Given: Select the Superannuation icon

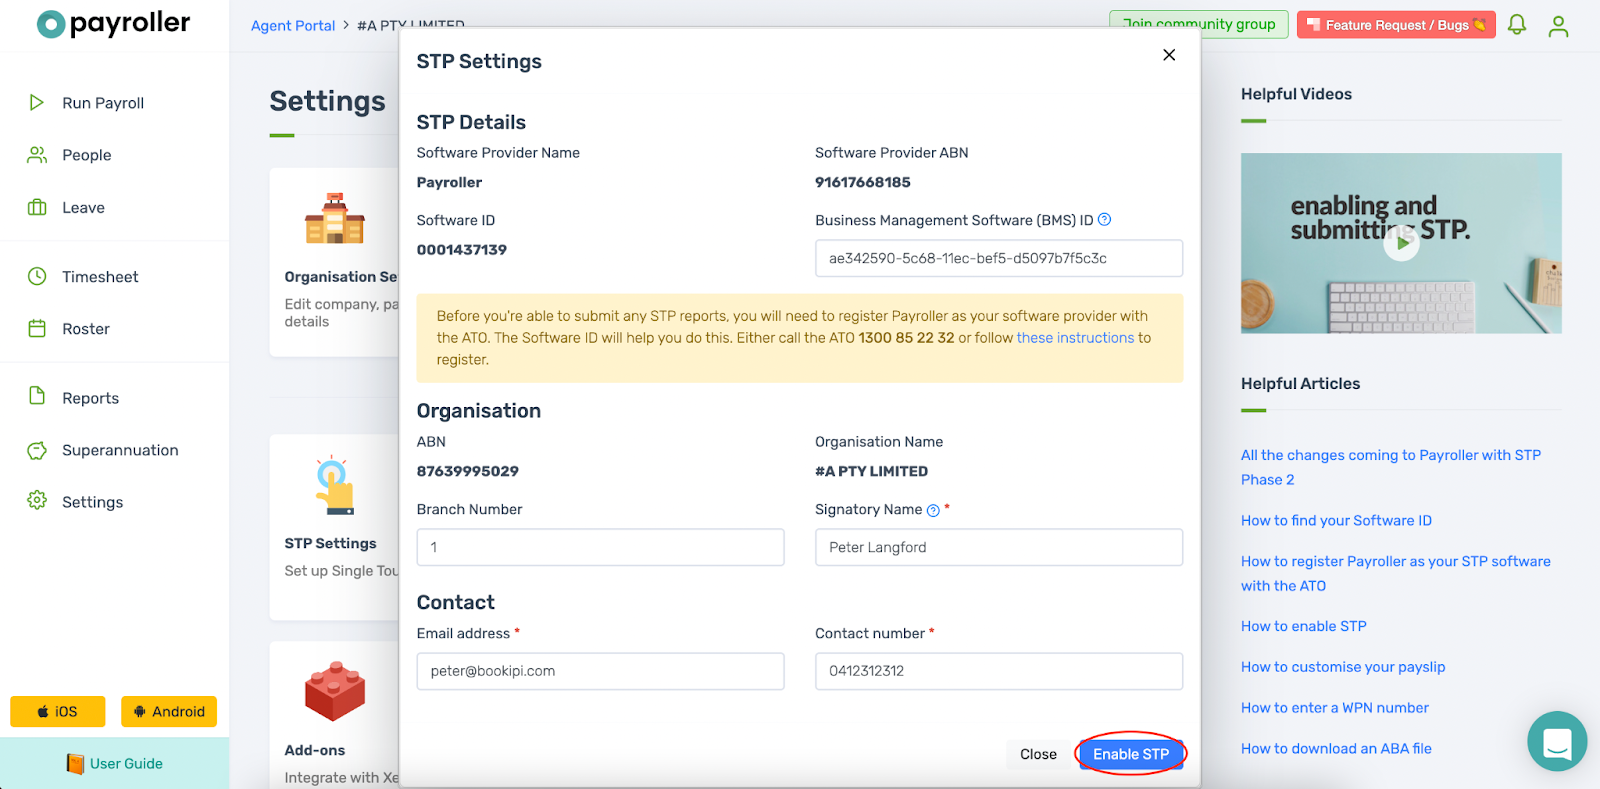Looking at the screenshot, I should (36, 449).
